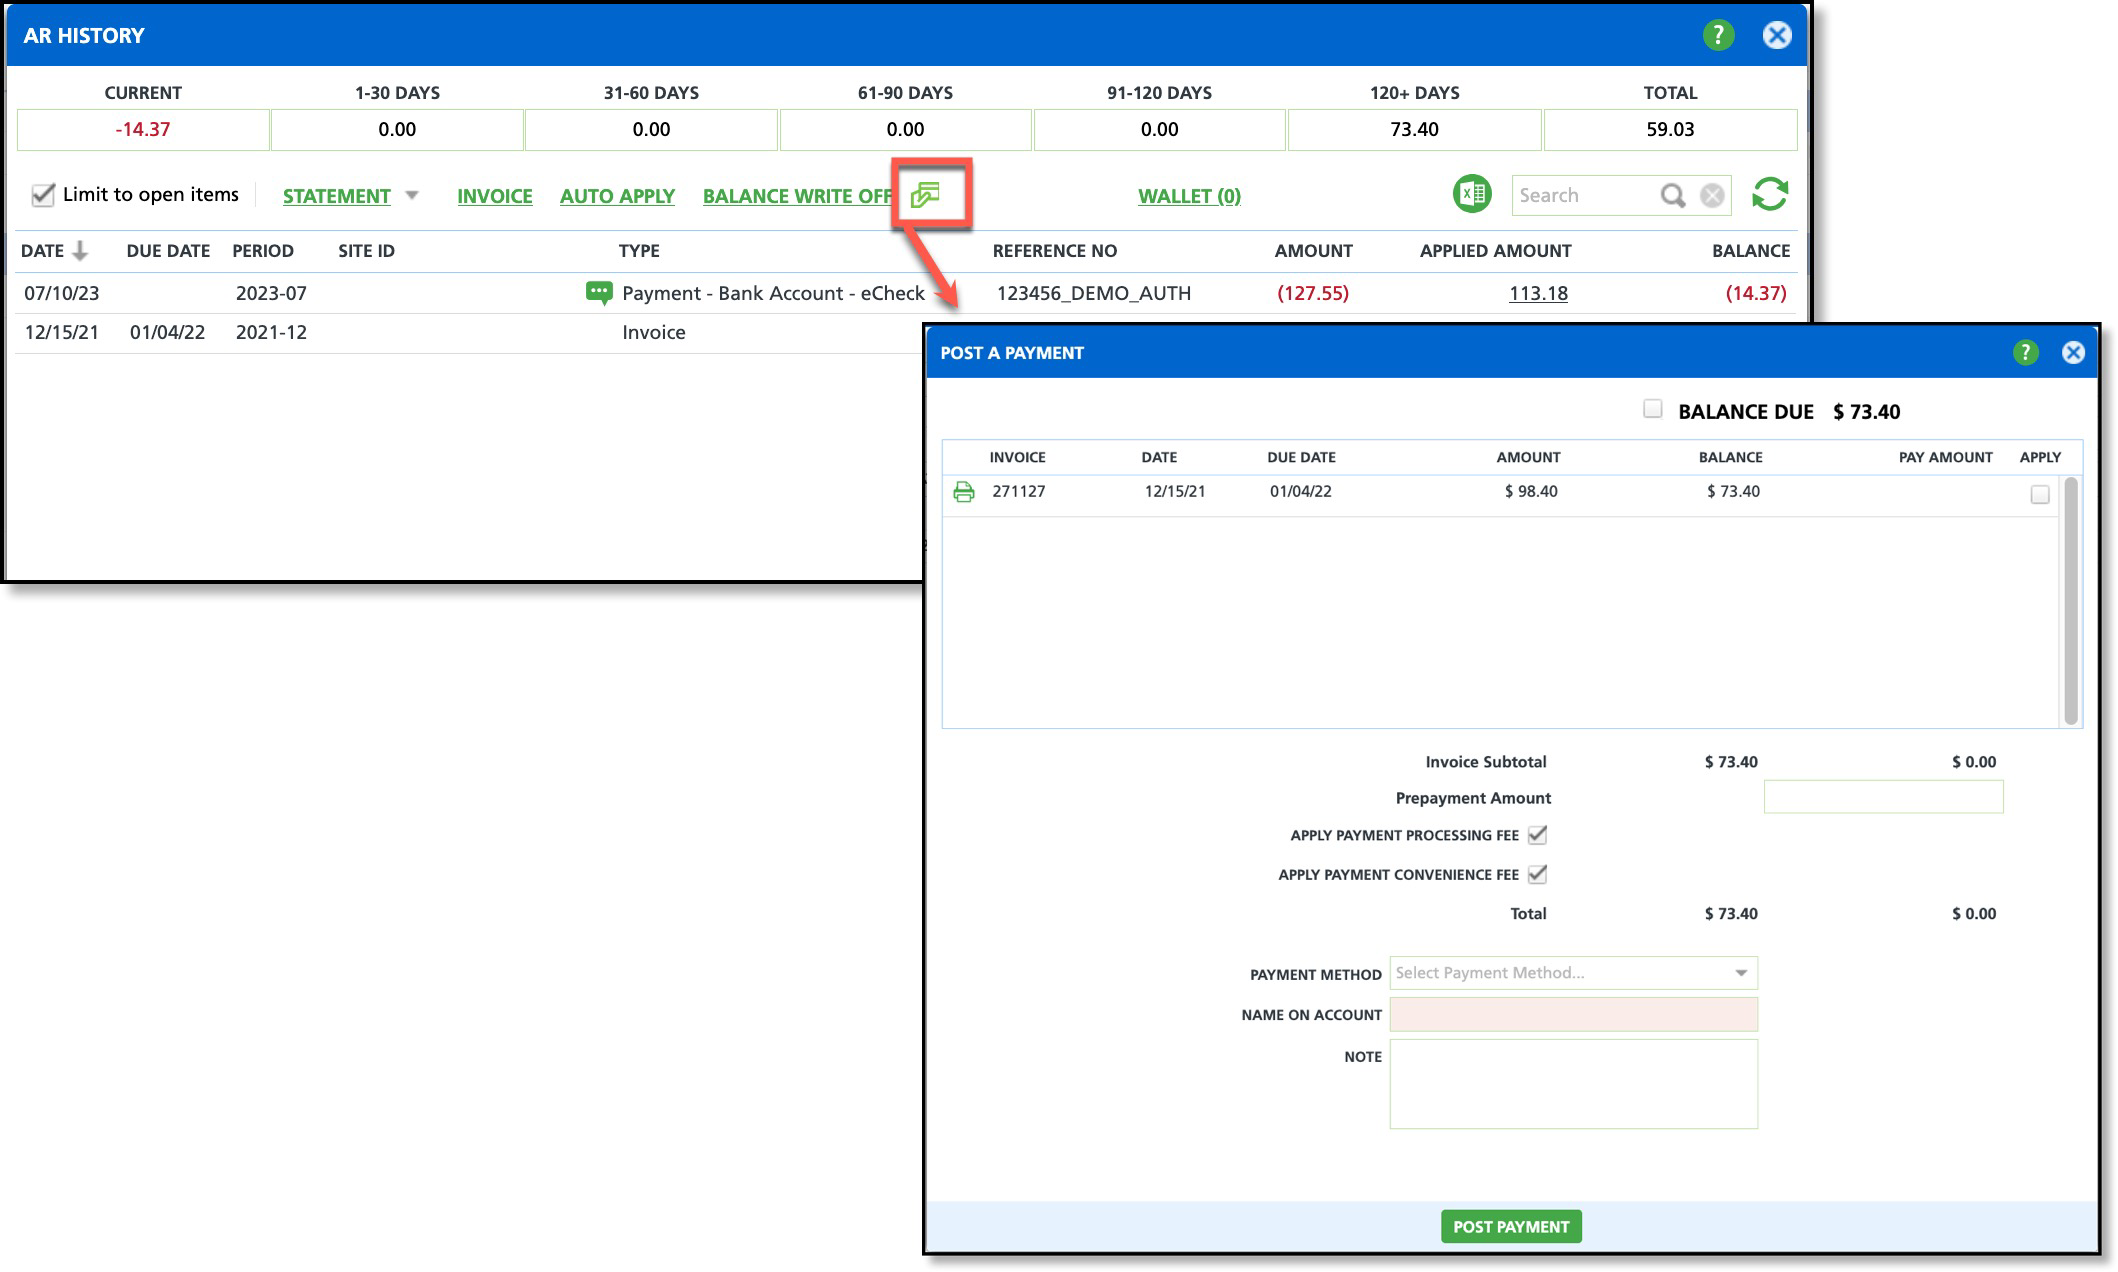Clear the search field with the X icon
Image resolution: width=2118 pixels, height=1272 pixels.
click(x=1712, y=195)
